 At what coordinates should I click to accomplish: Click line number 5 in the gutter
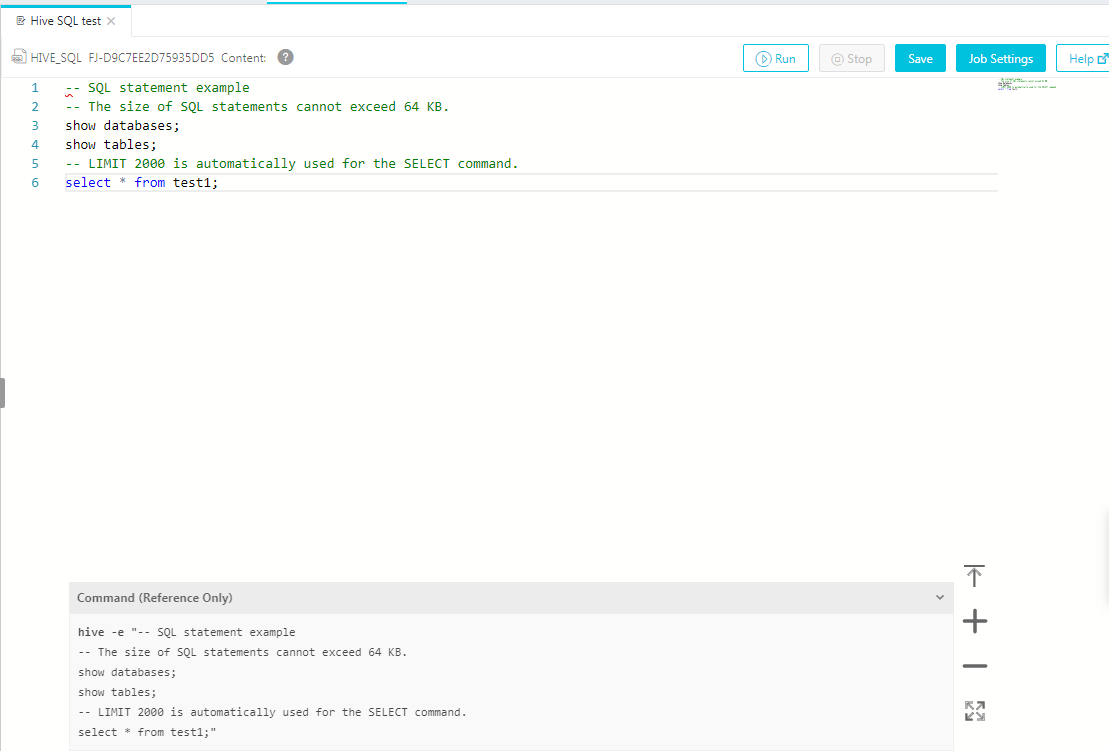[x=35, y=164]
